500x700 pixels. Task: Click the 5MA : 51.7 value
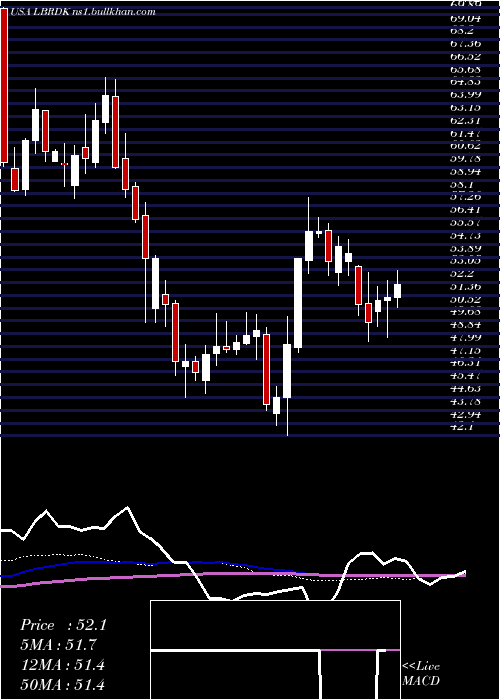point(58,645)
